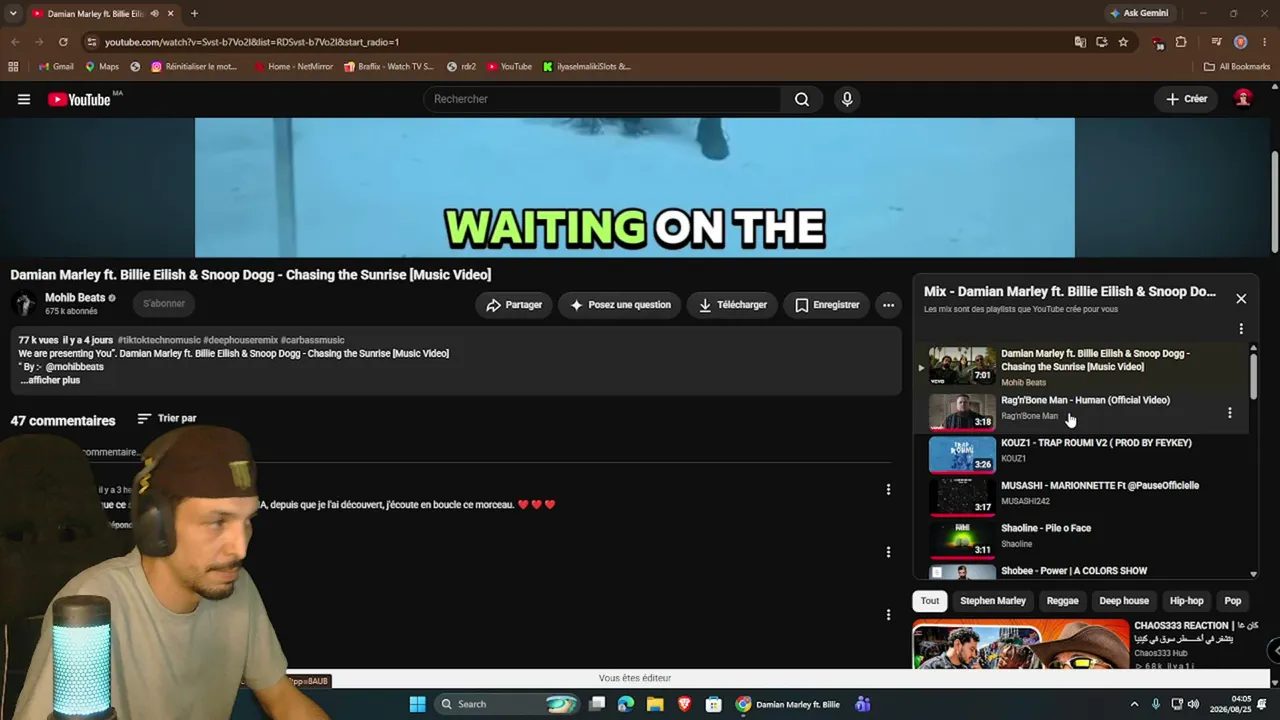Click the S'abonner subscribe button

point(164,303)
